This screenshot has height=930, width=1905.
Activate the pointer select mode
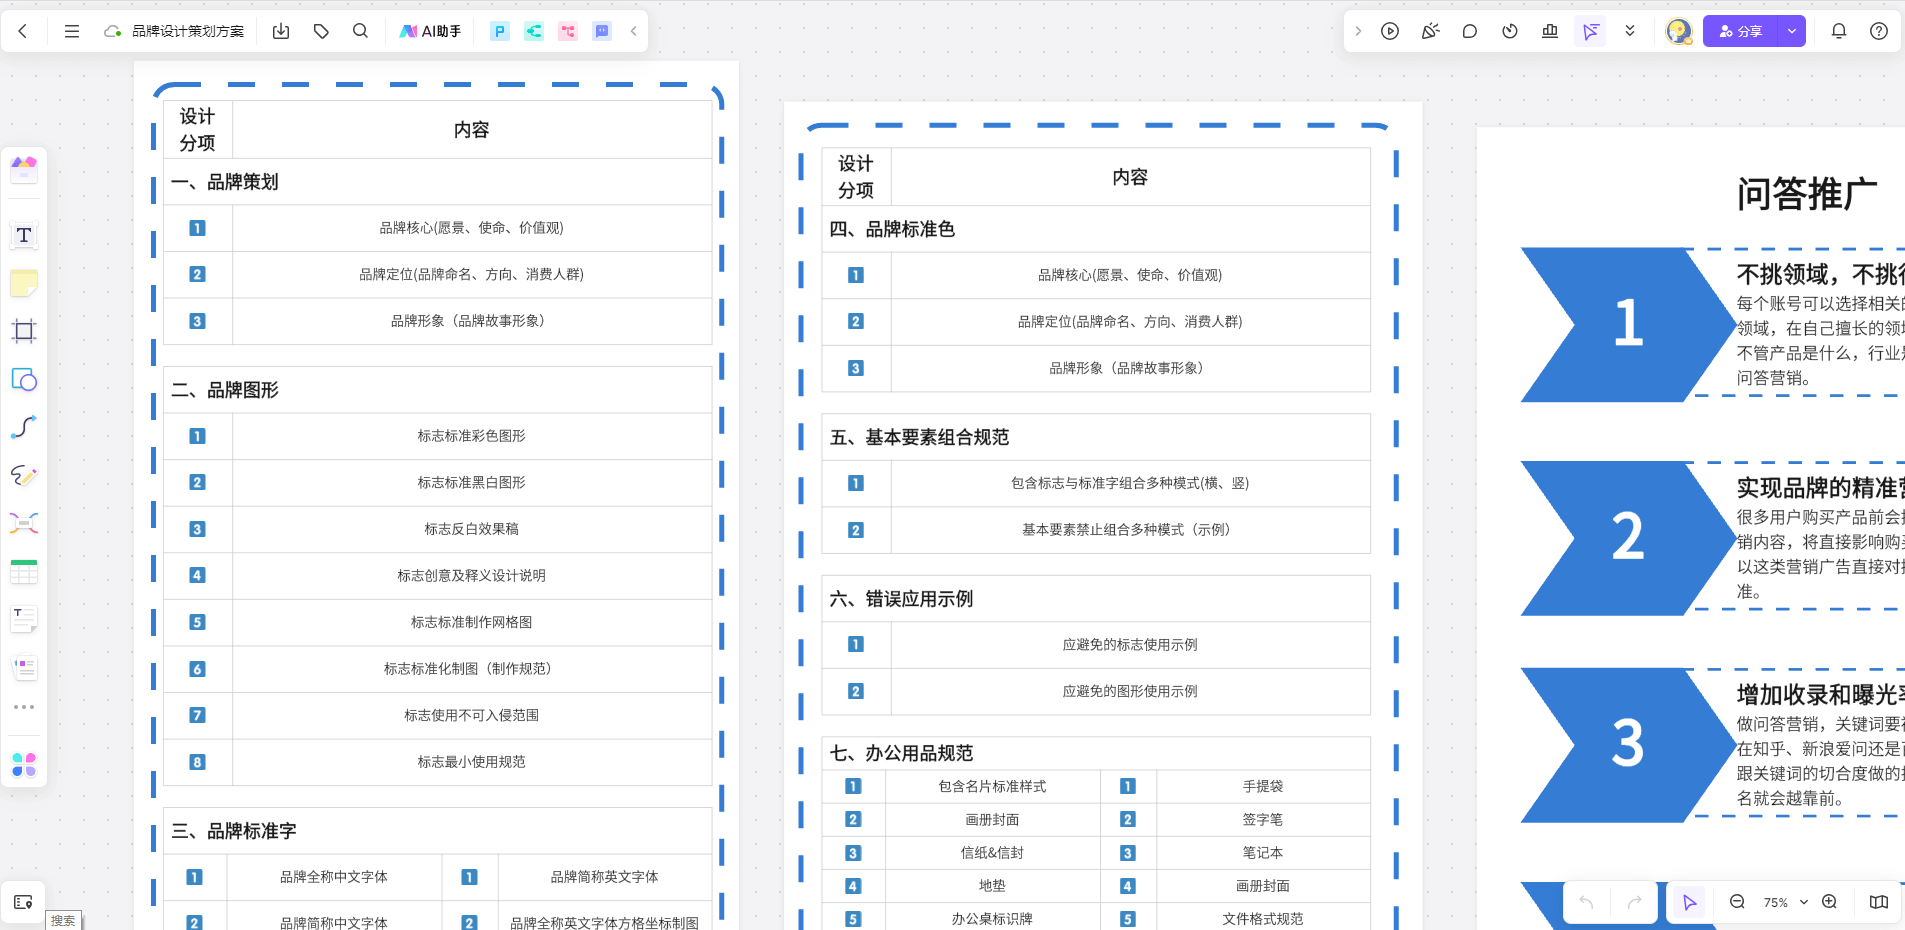(x=1690, y=902)
